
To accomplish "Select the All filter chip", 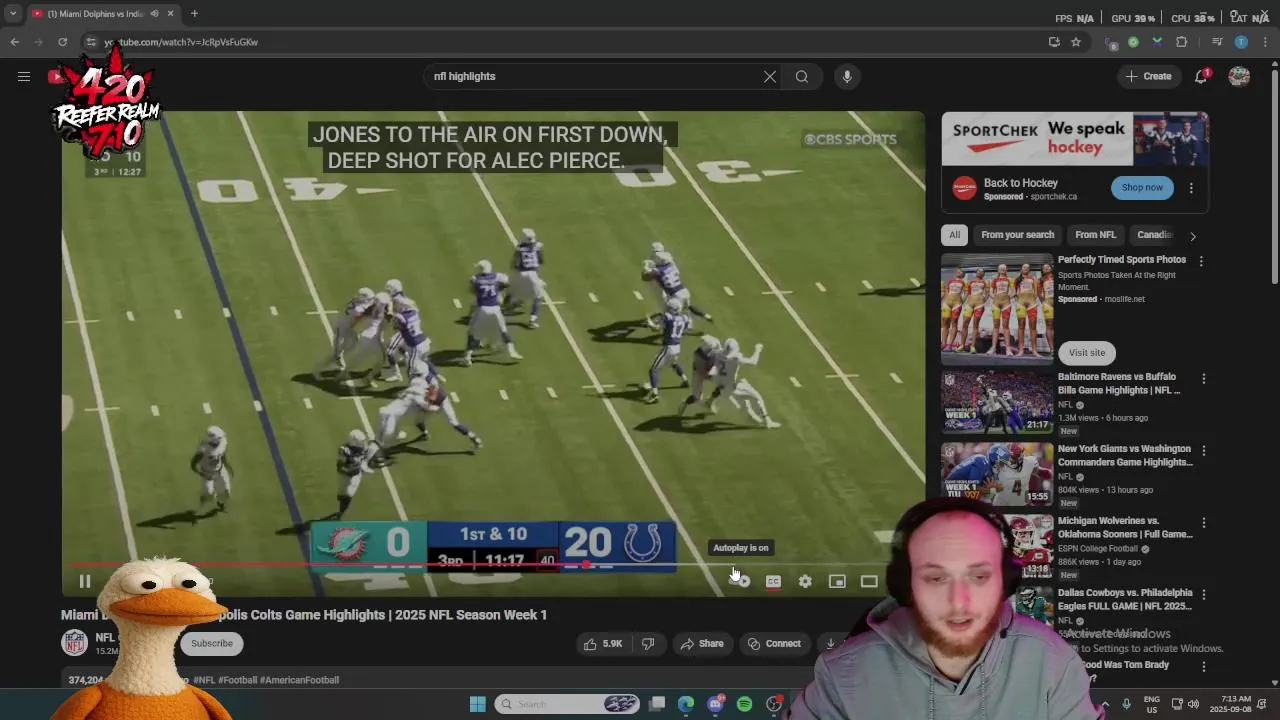I will click(x=954, y=235).
